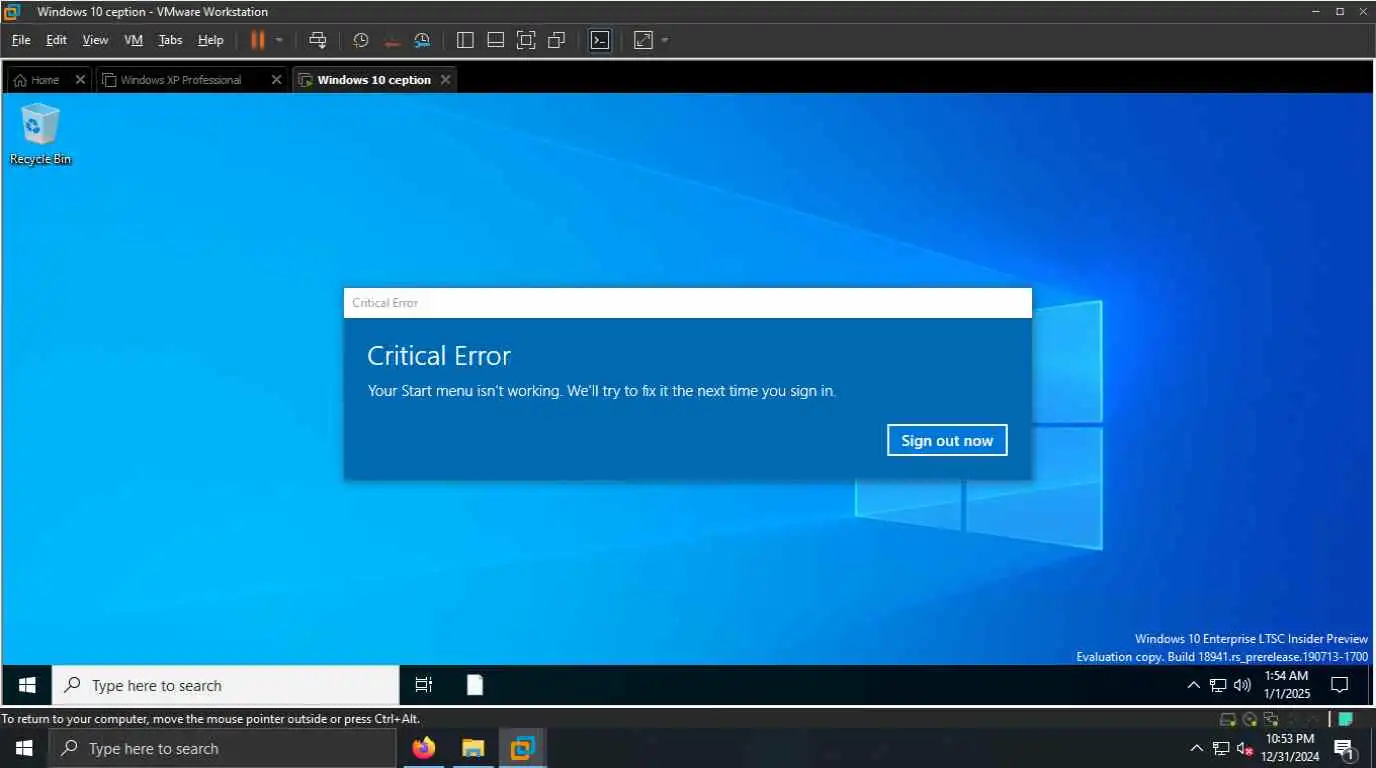Open the guest volume tray icon
1376x768 pixels.
pos(1242,685)
